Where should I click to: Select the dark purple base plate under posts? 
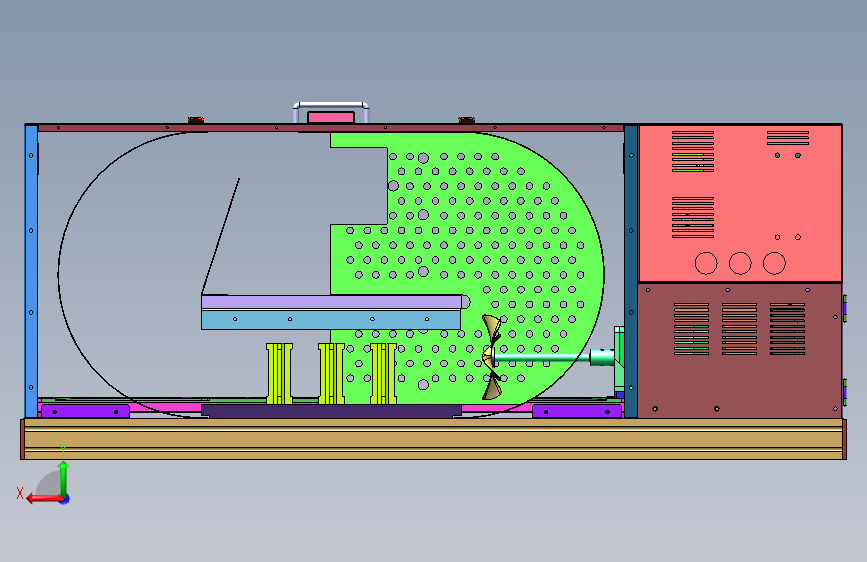coord(331,410)
